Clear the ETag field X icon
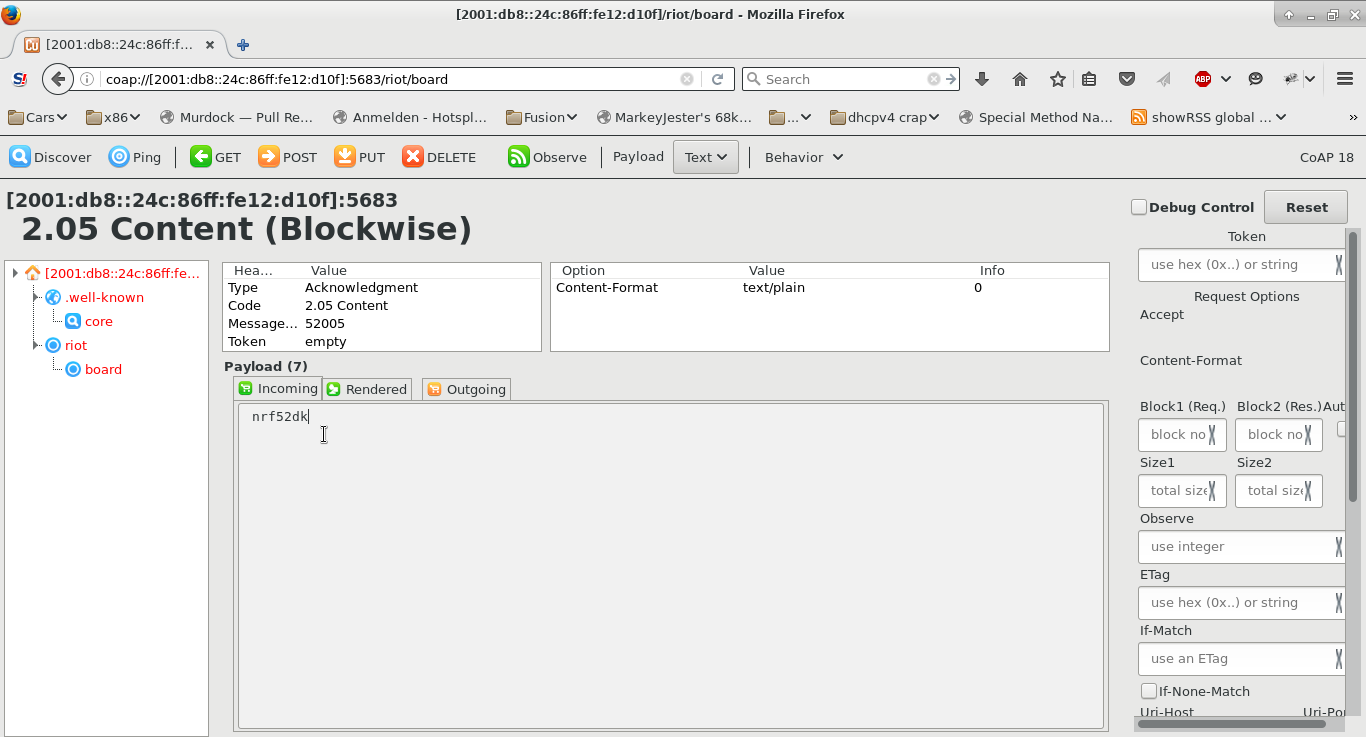The image size is (1366, 737). coord(1339,603)
